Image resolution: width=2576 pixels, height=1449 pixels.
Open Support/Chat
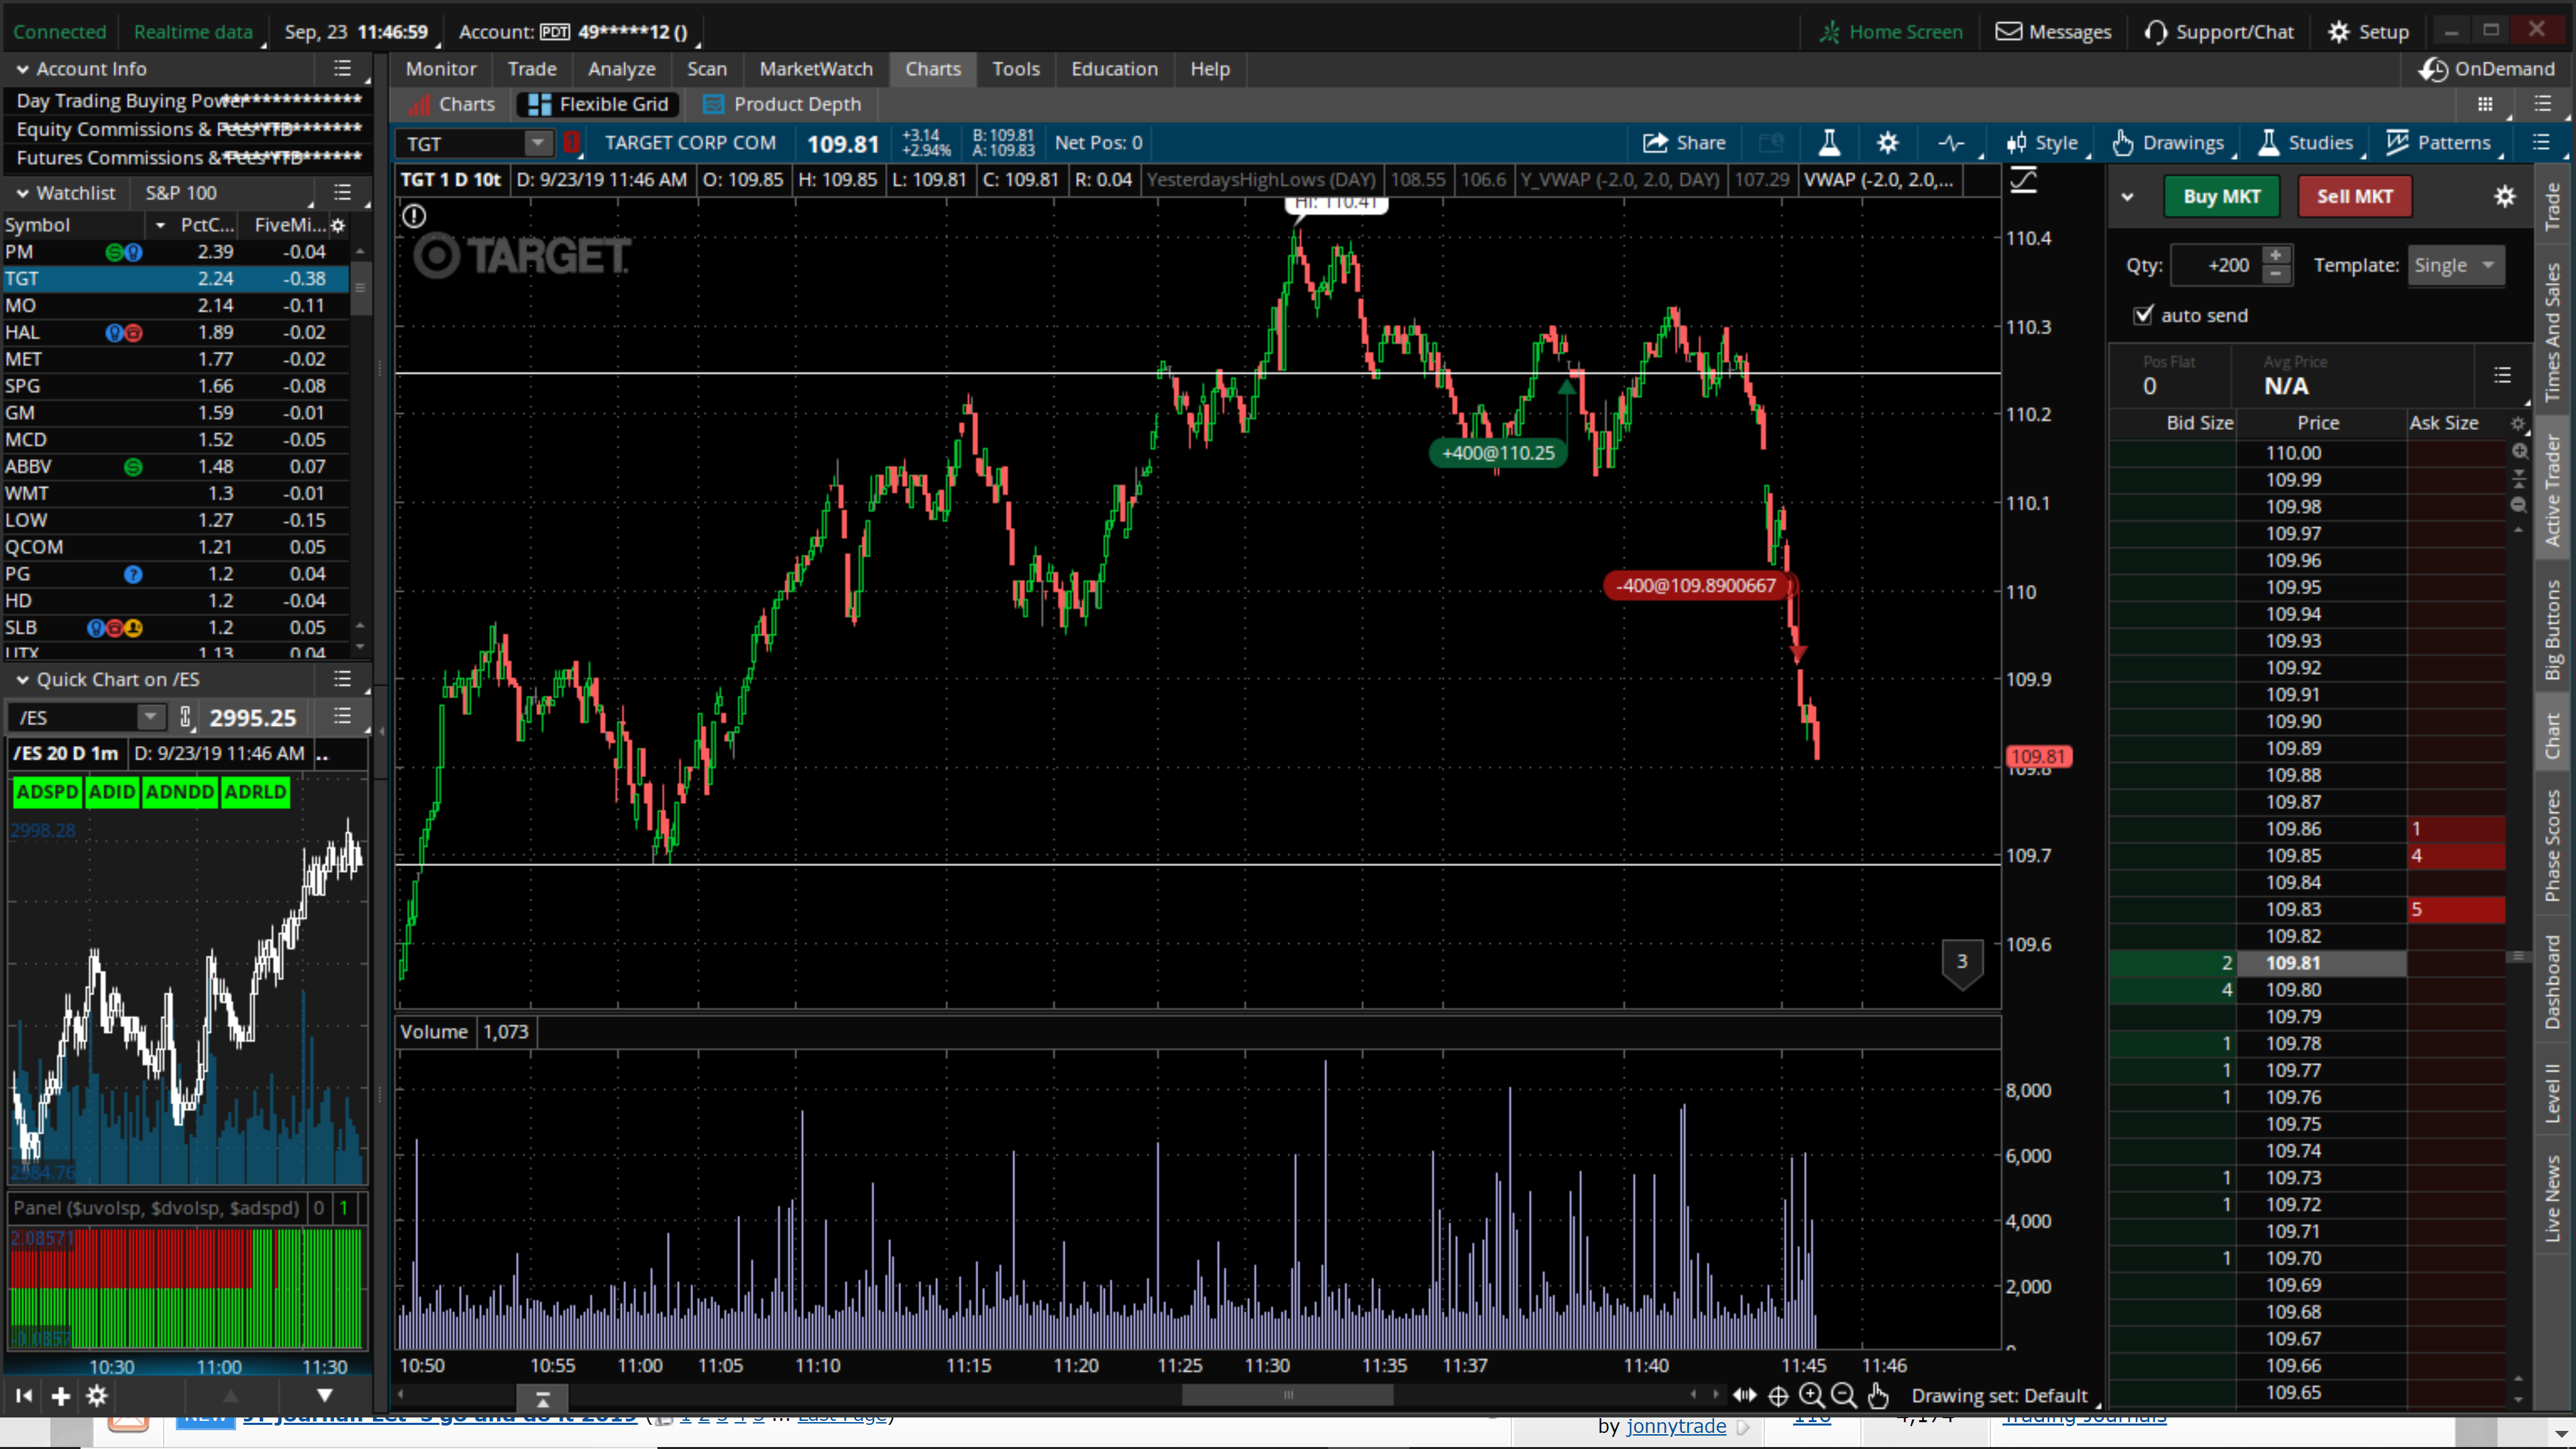tap(2219, 32)
